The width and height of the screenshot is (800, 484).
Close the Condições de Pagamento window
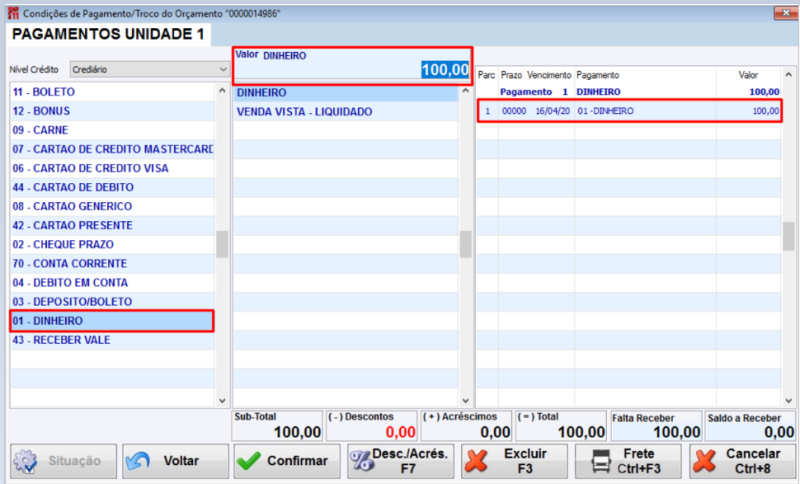pyautogui.click(x=785, y=13)
